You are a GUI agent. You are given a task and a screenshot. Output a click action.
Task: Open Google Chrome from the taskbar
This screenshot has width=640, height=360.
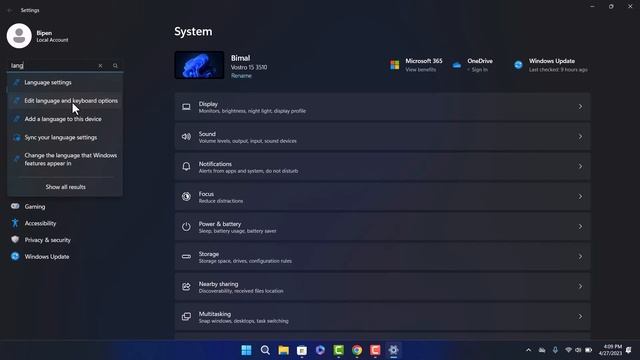[357, 350]
